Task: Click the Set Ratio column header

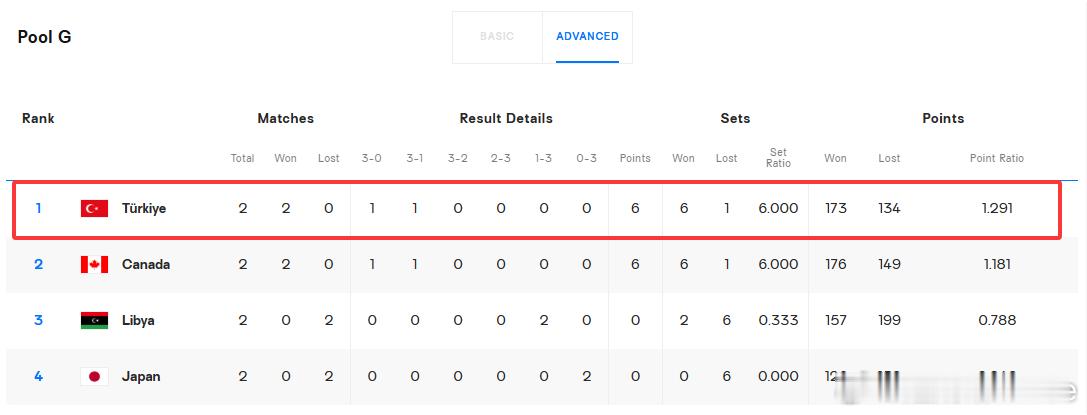Action: [778, 157]
